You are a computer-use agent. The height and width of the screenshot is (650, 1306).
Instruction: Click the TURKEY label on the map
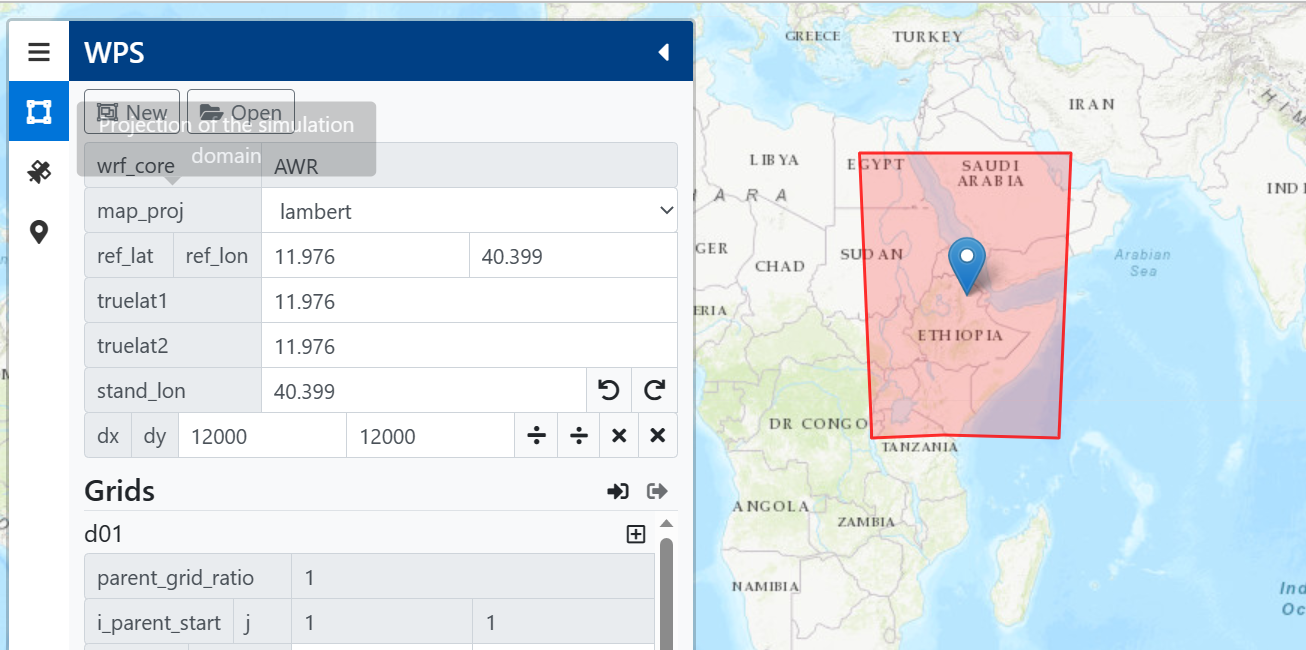pyautogui.click(x=927, y=36)
